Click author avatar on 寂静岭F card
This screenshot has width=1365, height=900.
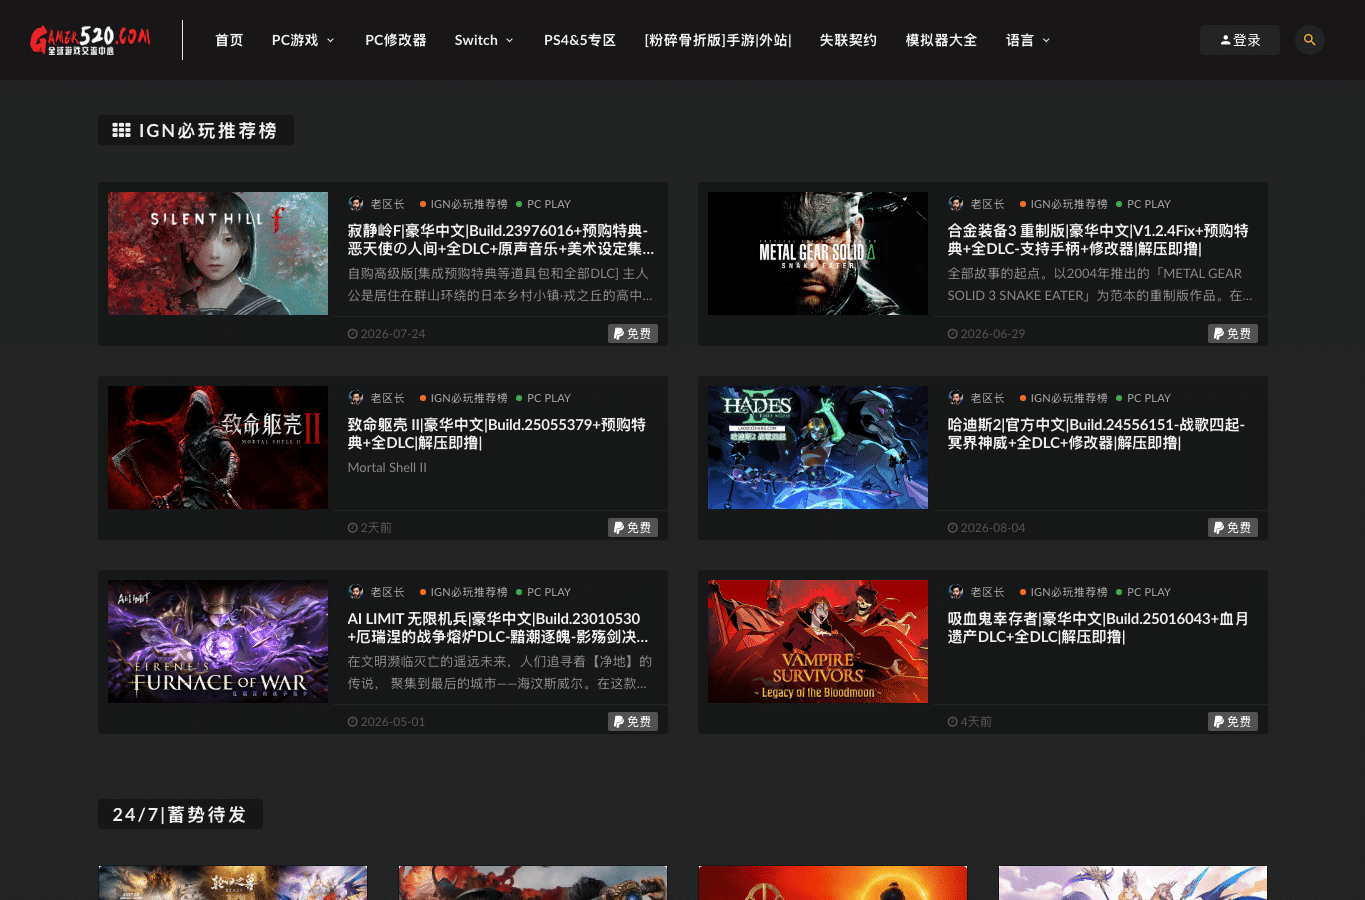tap(356, 204)
